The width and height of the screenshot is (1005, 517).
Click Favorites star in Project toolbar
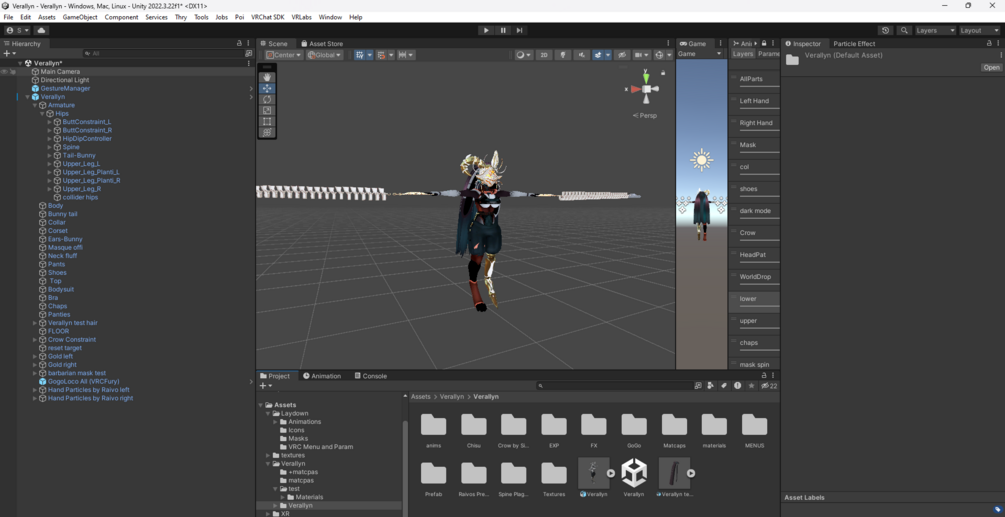point(751,386)
